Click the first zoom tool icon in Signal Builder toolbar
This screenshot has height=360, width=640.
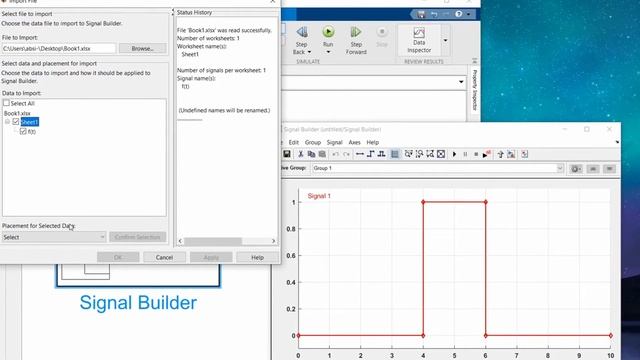click(x=408, y=154)
